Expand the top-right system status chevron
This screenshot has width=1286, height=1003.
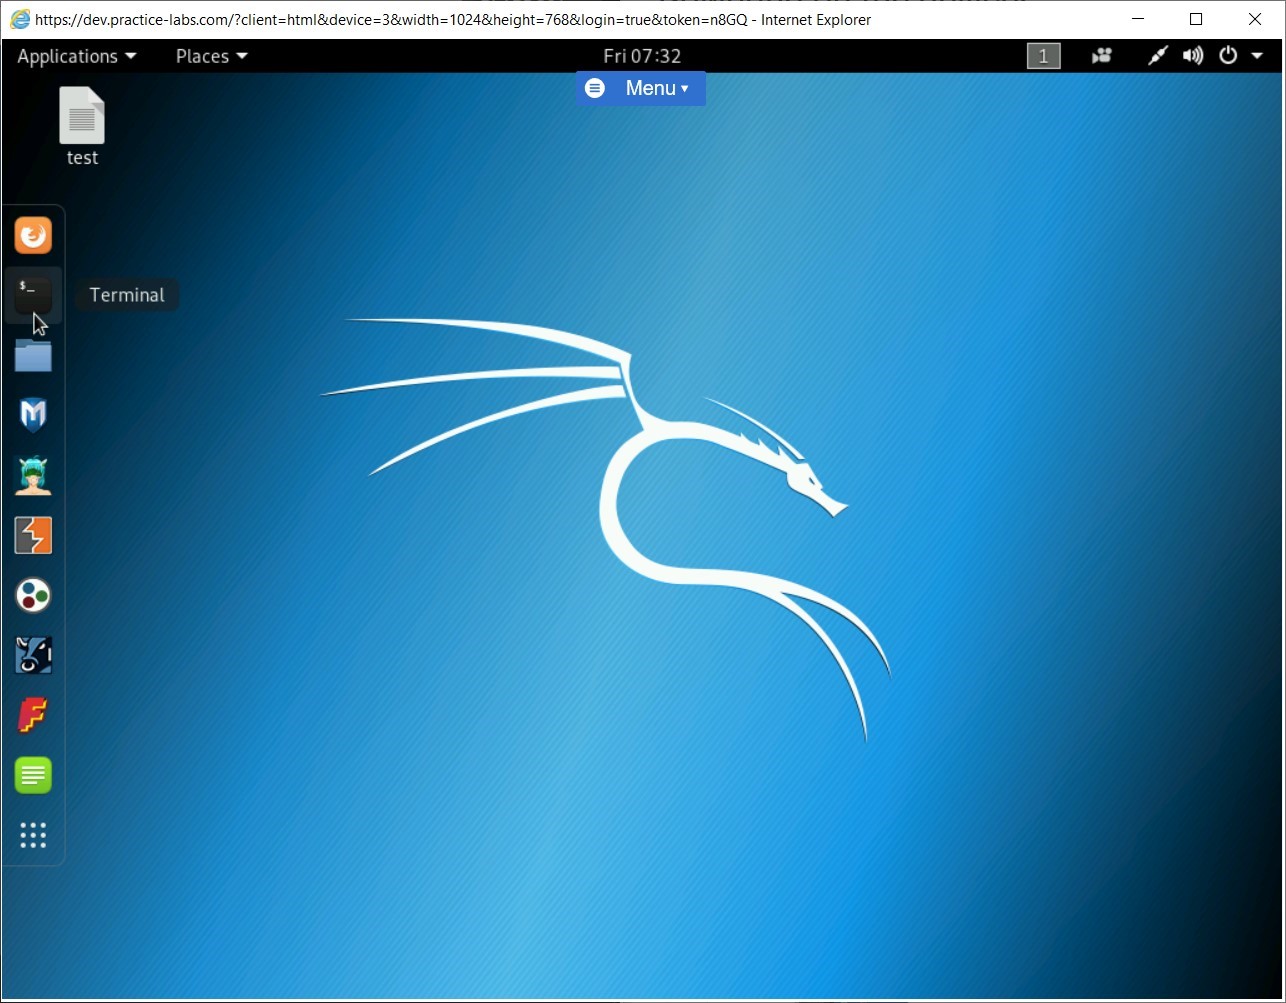coord(1258,56)
